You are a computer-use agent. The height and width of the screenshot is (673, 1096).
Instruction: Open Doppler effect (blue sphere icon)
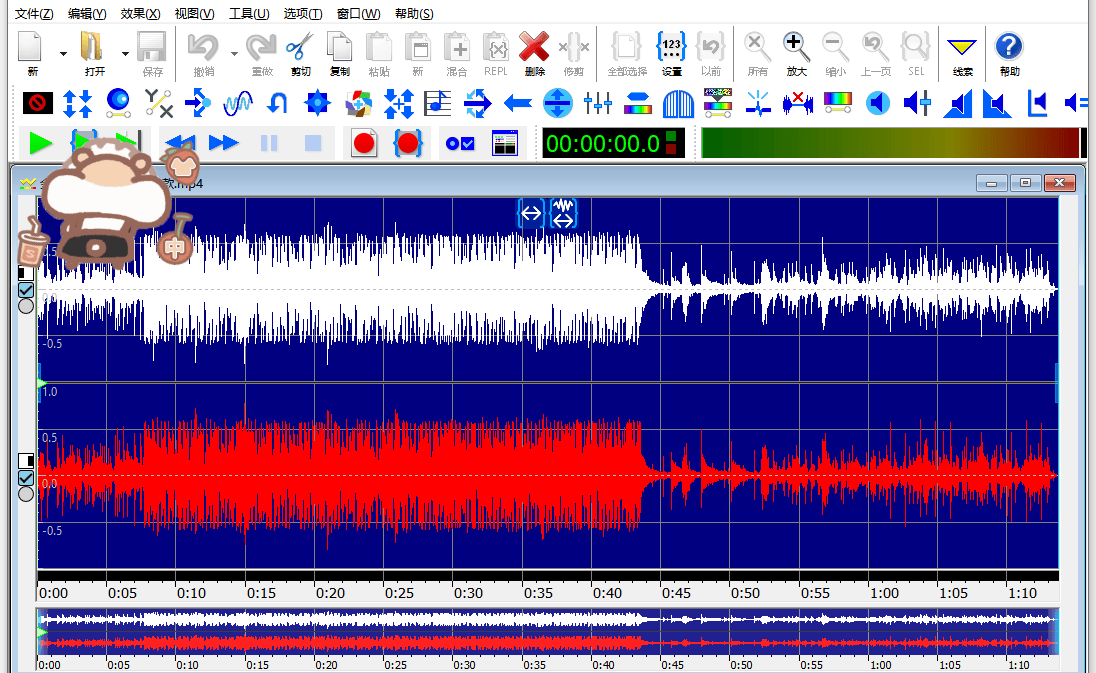pyautogui.click(x=118, y=103)
